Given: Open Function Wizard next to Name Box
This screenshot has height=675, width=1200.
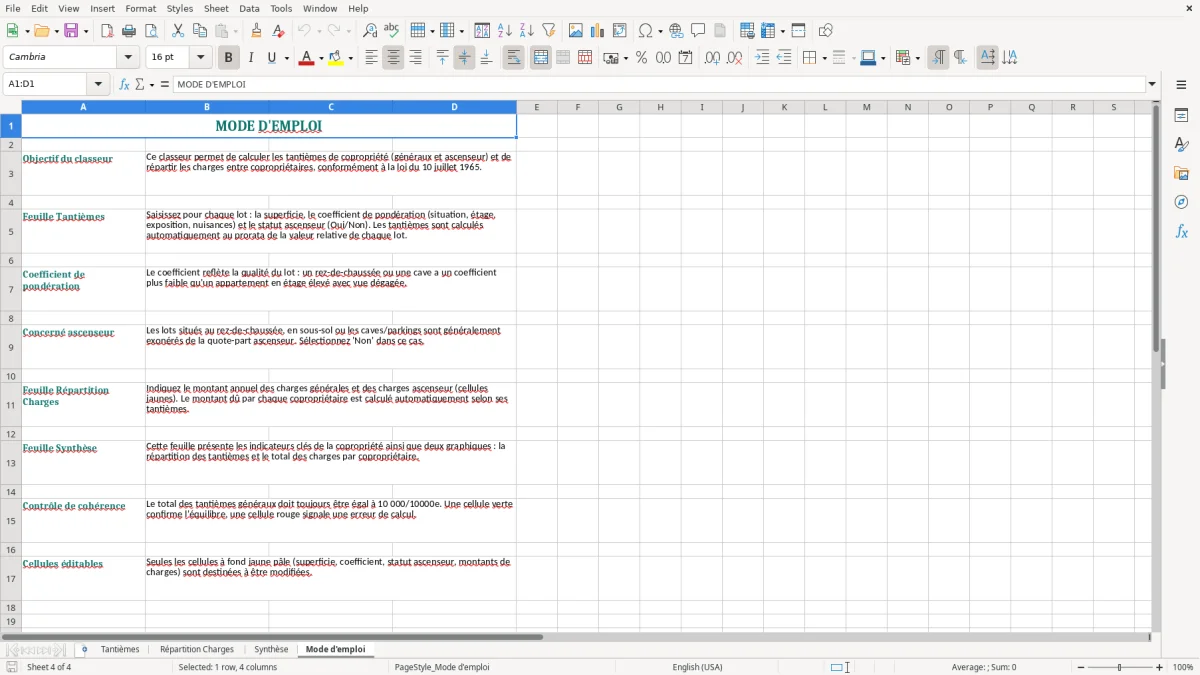Looking at the screenshot, I should click(124, 84).
